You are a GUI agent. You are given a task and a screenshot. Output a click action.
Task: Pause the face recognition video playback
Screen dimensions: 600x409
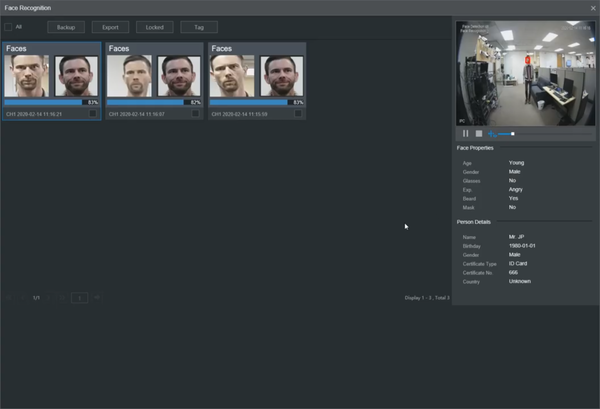coord(465,134)
